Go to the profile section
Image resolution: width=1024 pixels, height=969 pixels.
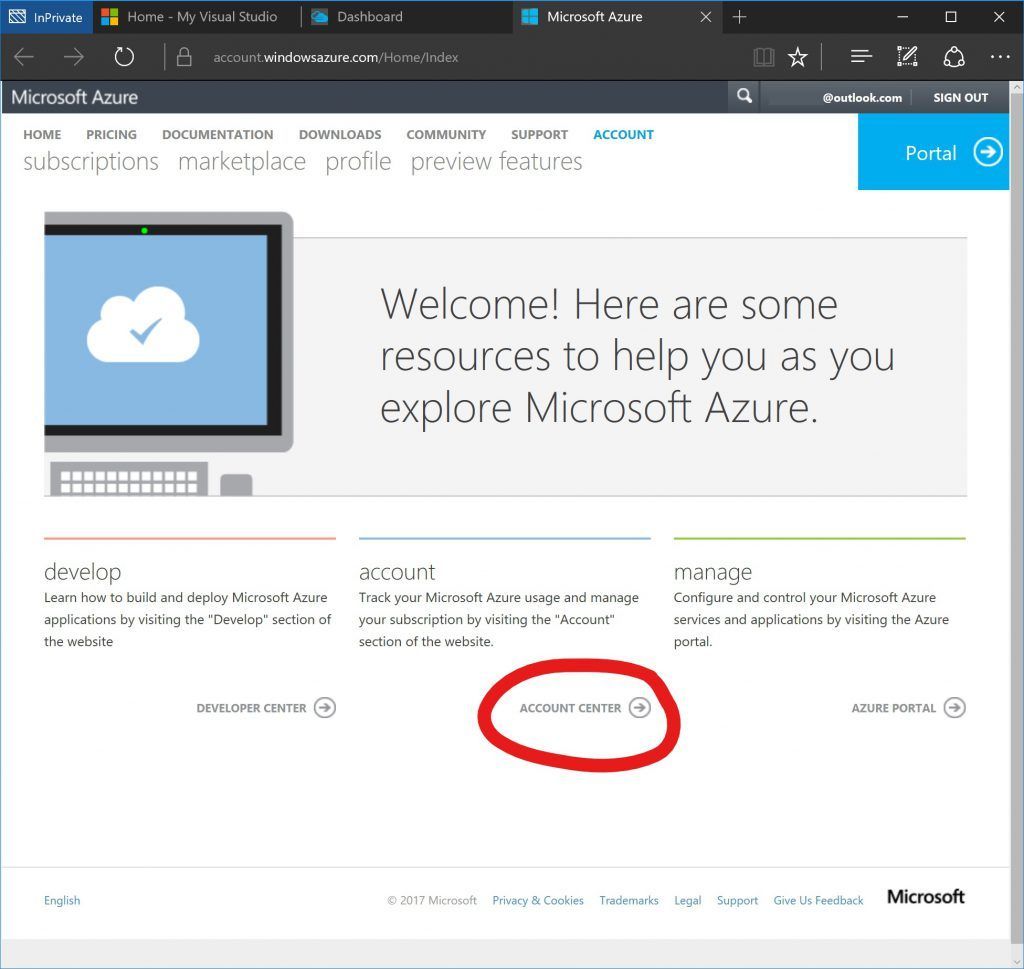click(x=358, y=161)
